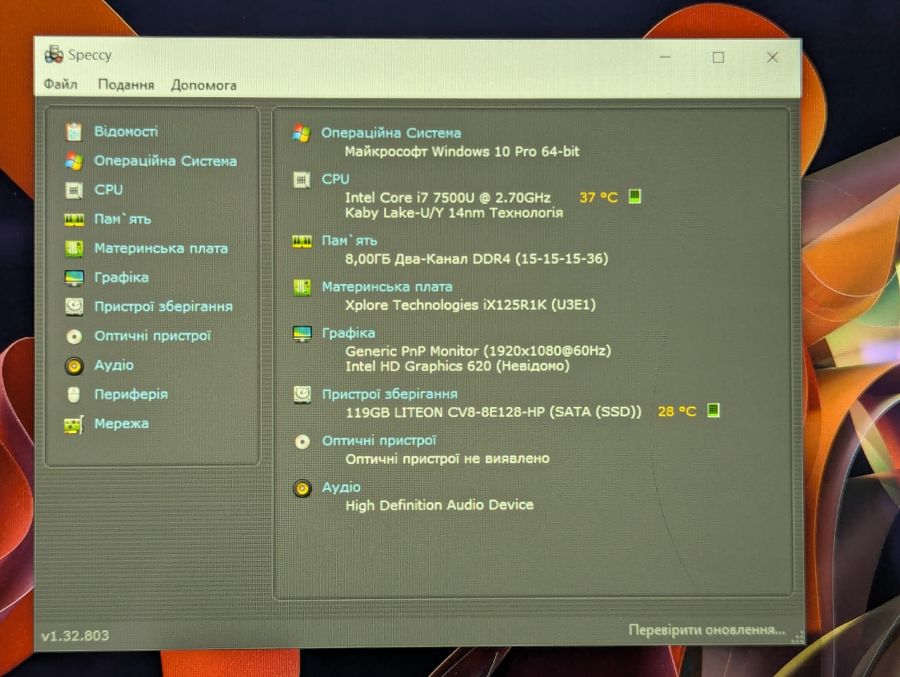Click the CPU temperature 37 °C
The width and height of the screenshot is (900, 677).
tap(598, 198)
